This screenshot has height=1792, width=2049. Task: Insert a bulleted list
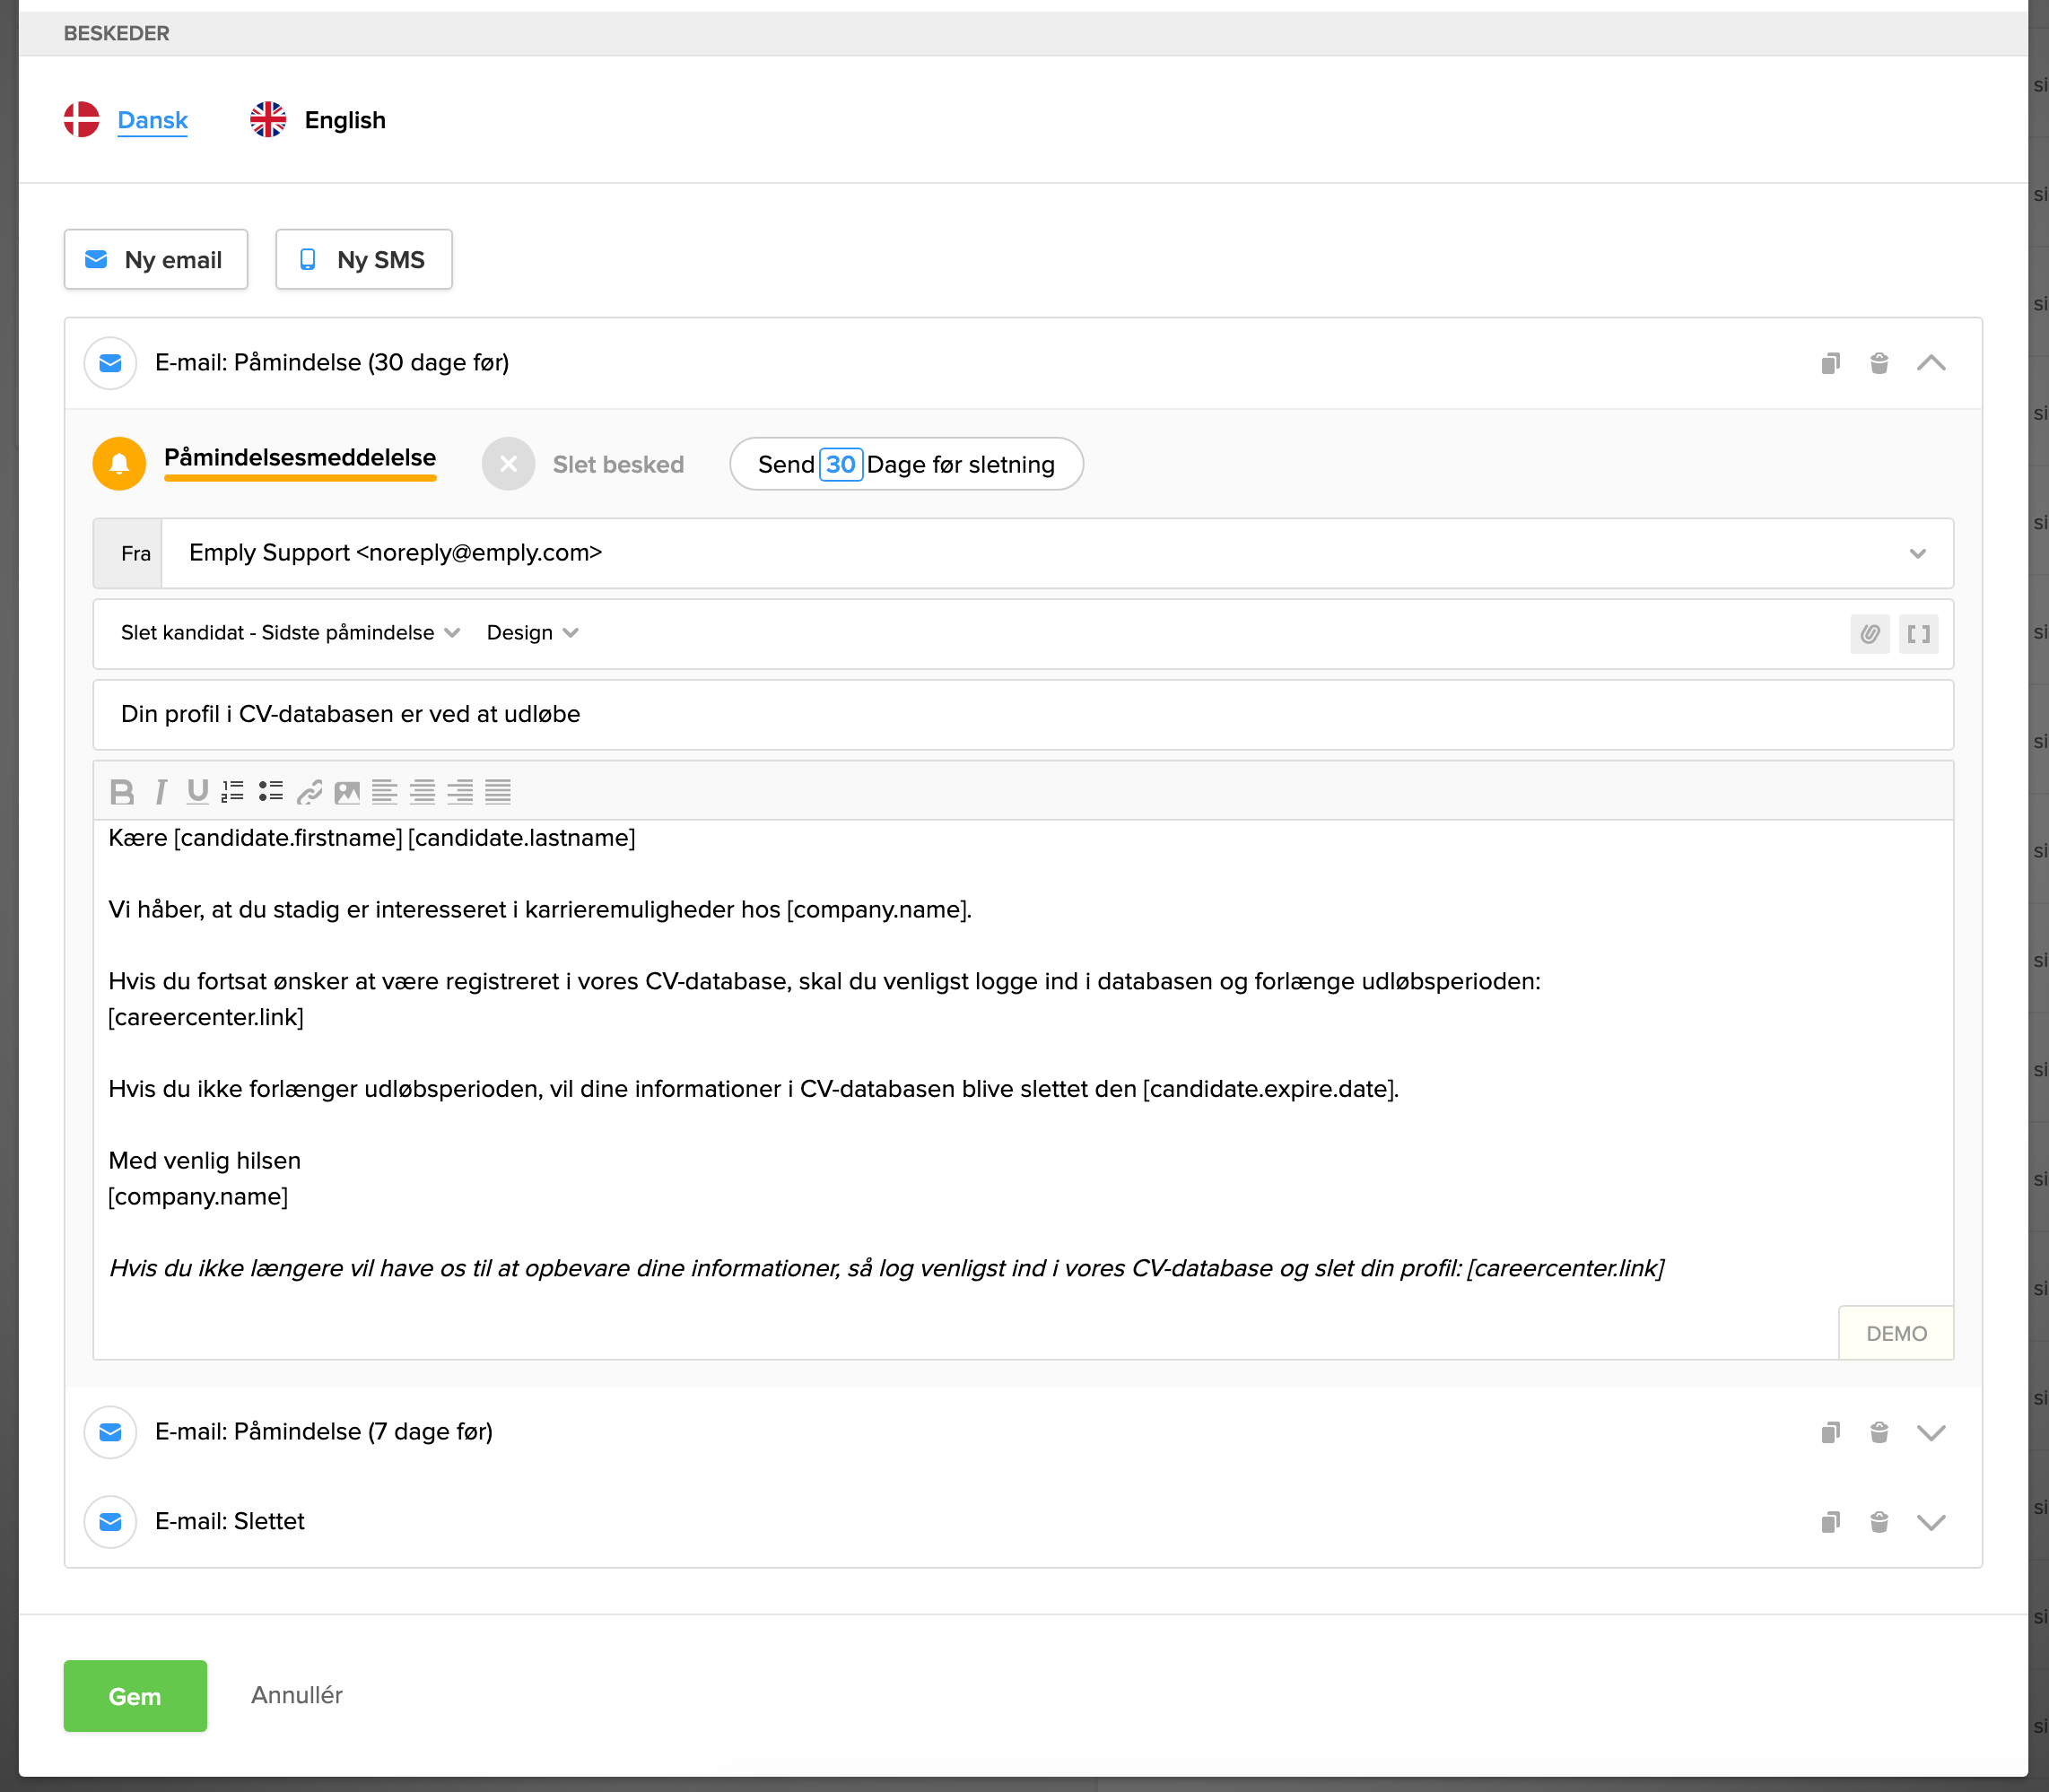271,792
